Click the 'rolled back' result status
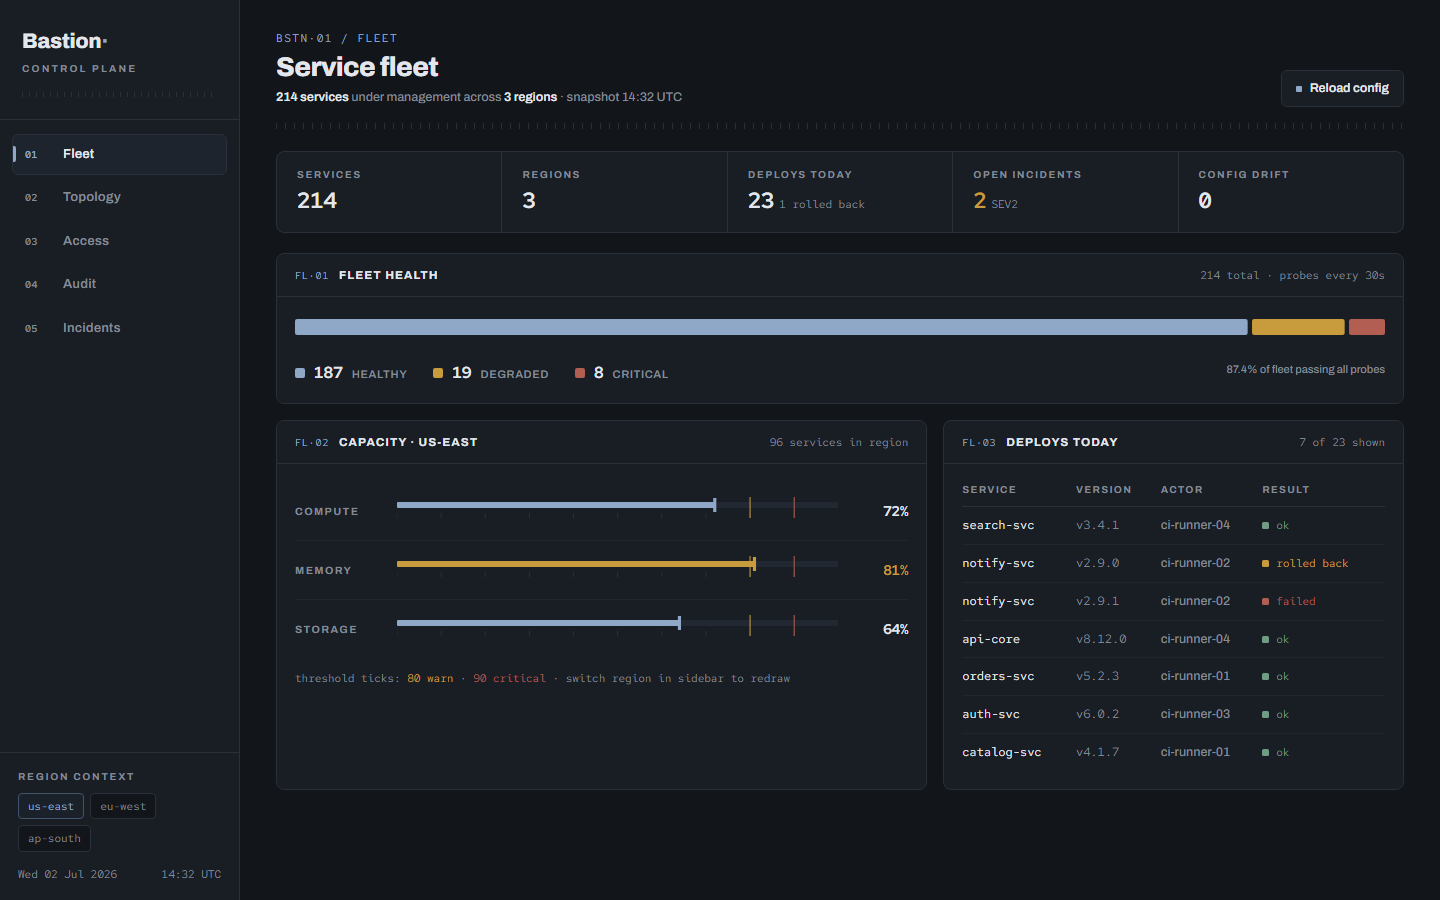The height and width of the screenshot is (900, 1440). point(1312,563)
